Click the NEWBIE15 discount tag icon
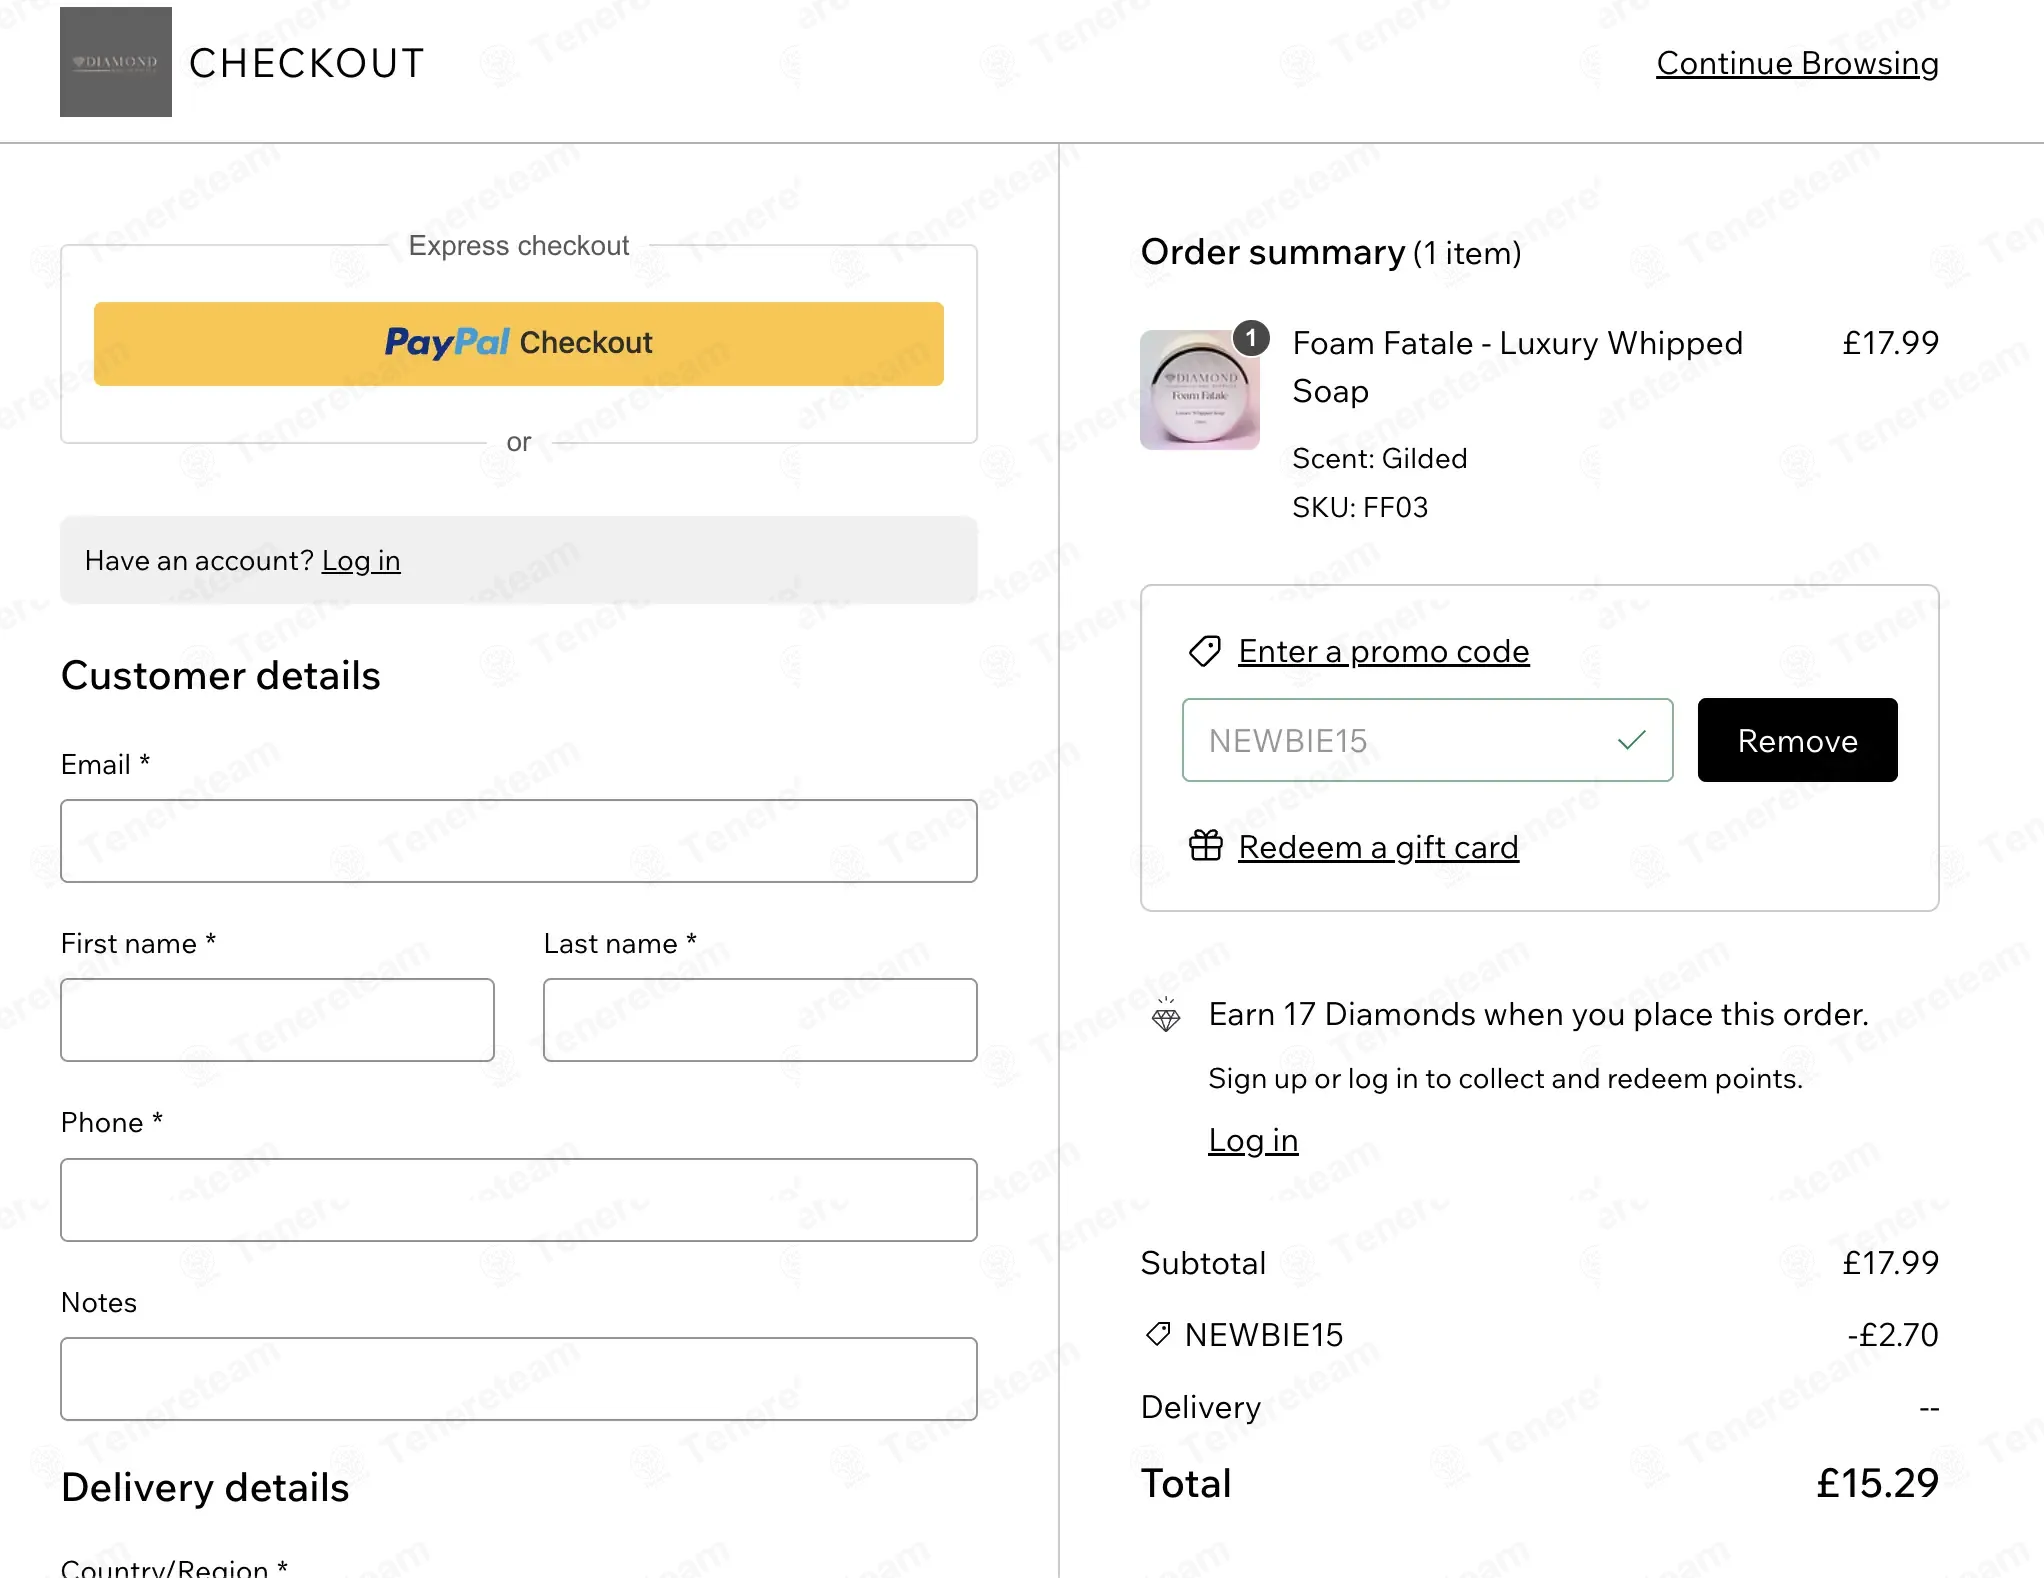The width and height of the screenshot is (2044, 1578). (x=1158, y=1334)
